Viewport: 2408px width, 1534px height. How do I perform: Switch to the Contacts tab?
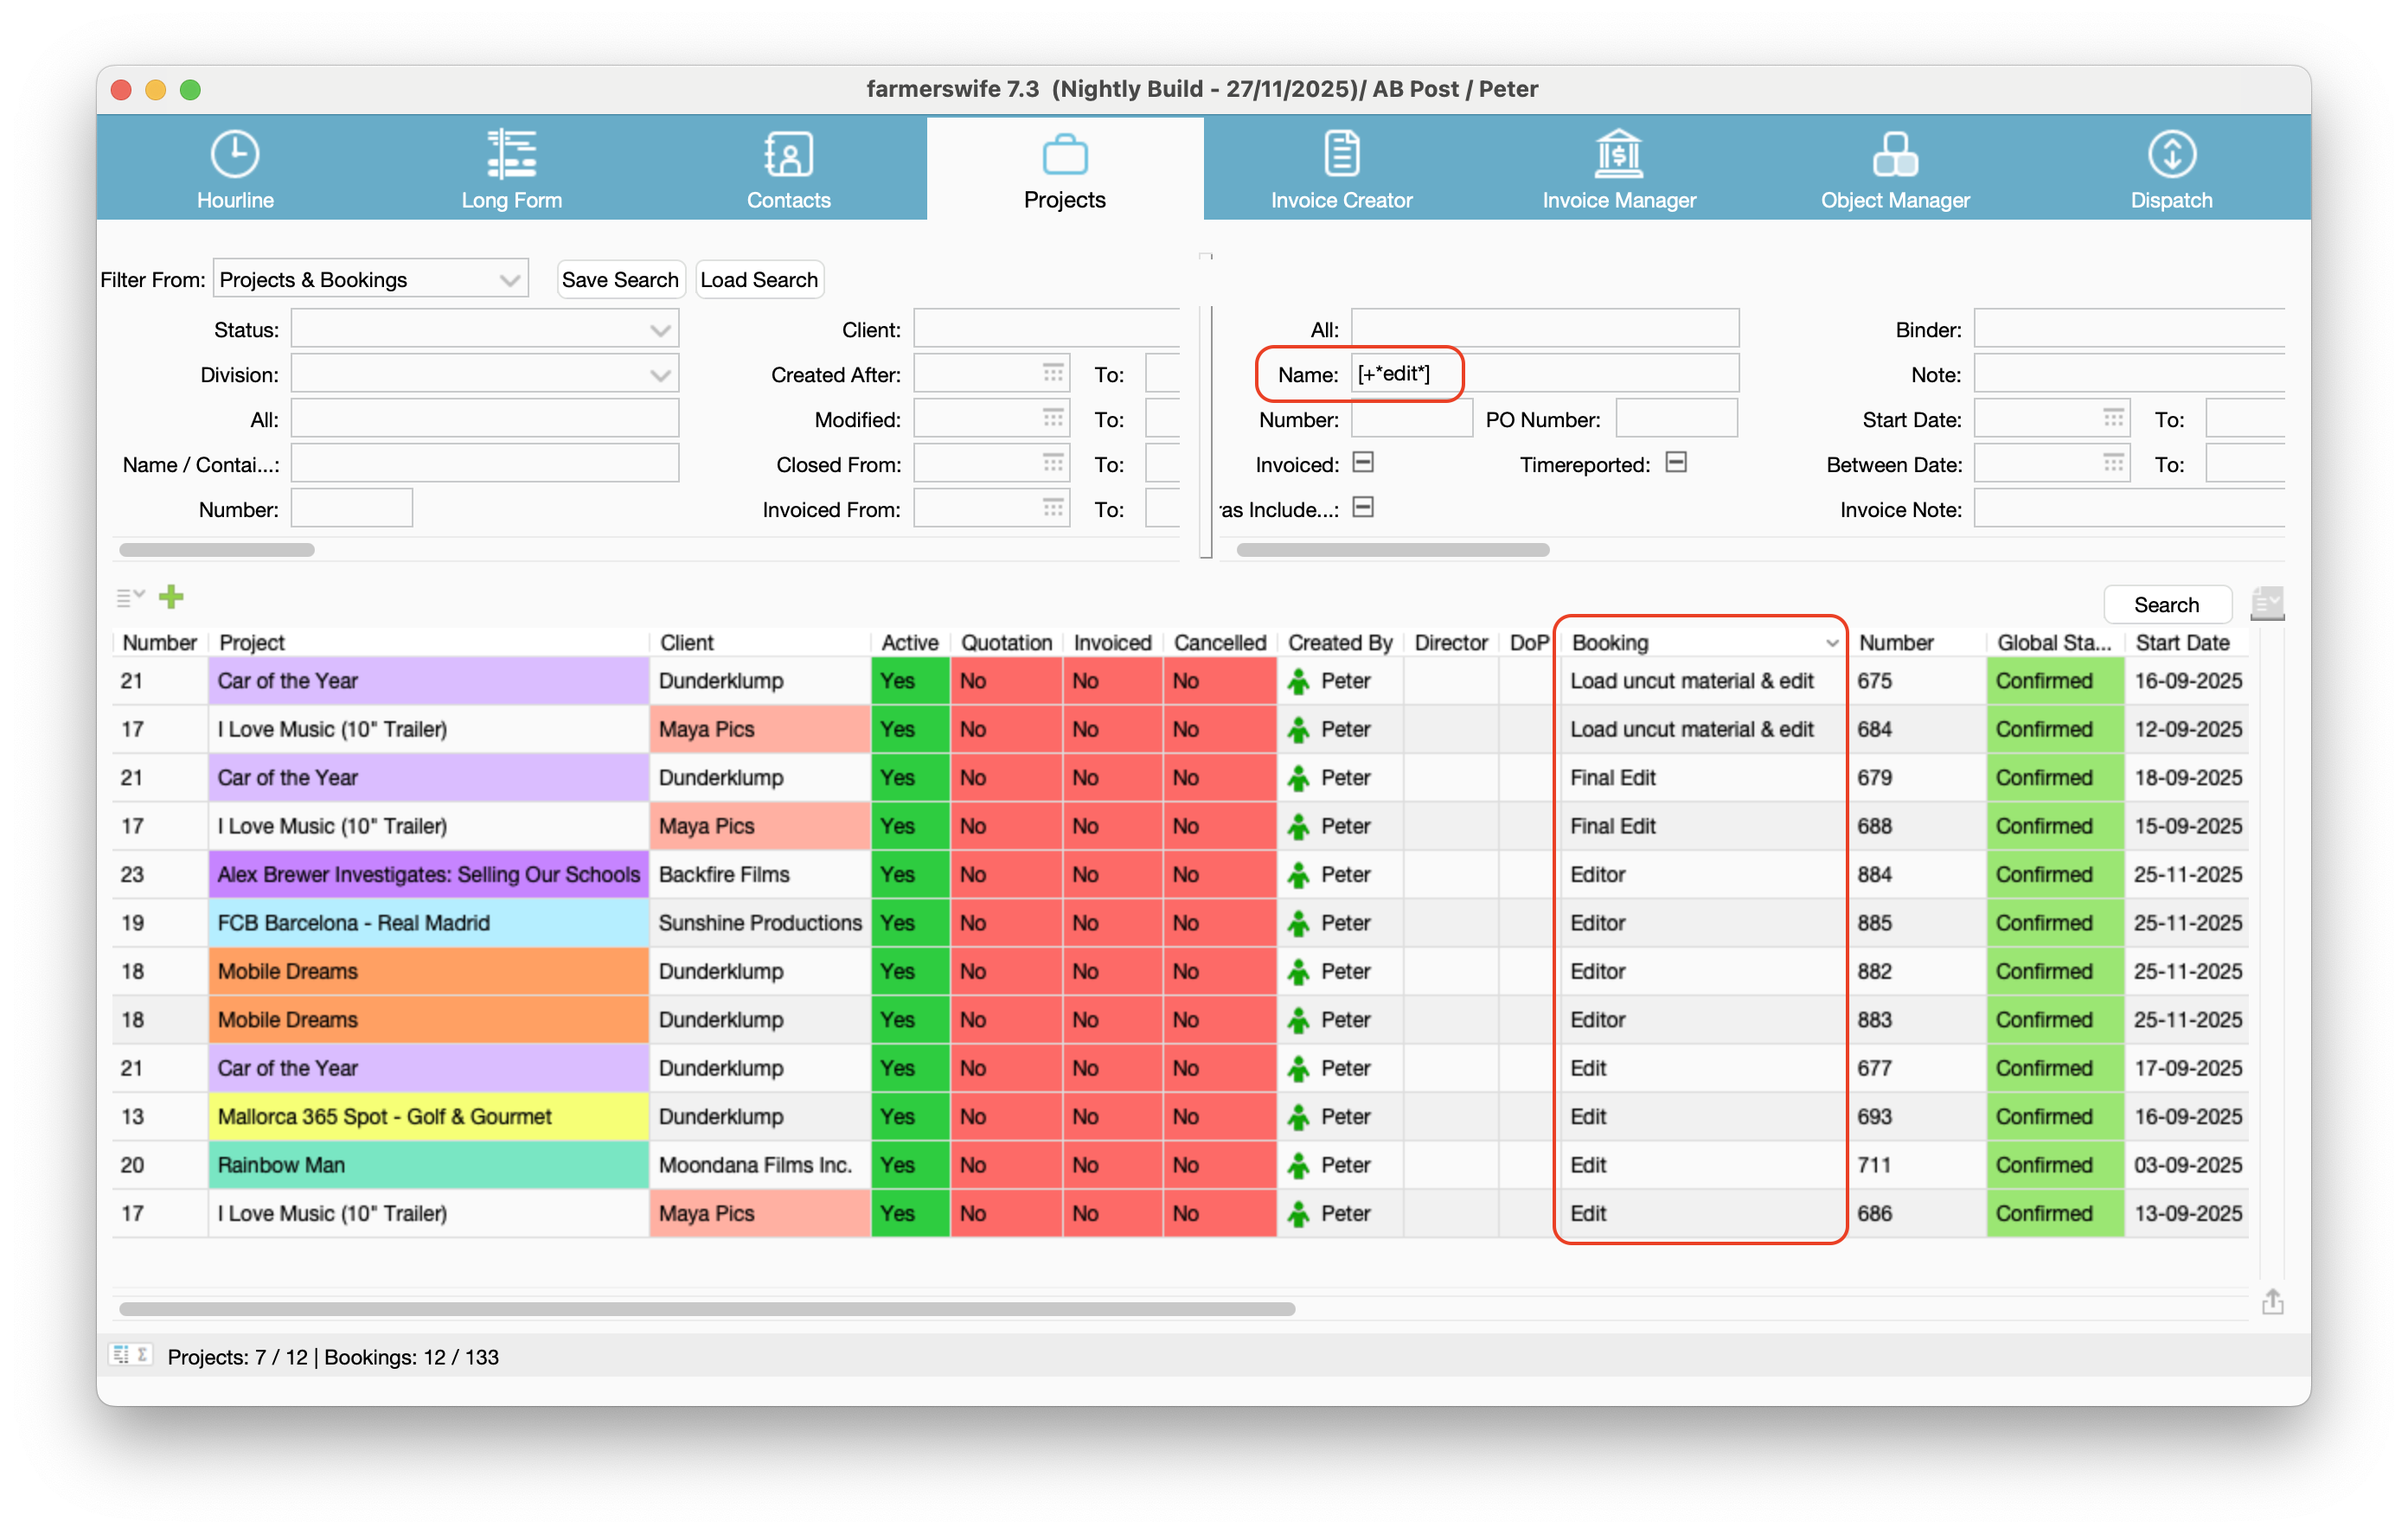pos(788,170)
